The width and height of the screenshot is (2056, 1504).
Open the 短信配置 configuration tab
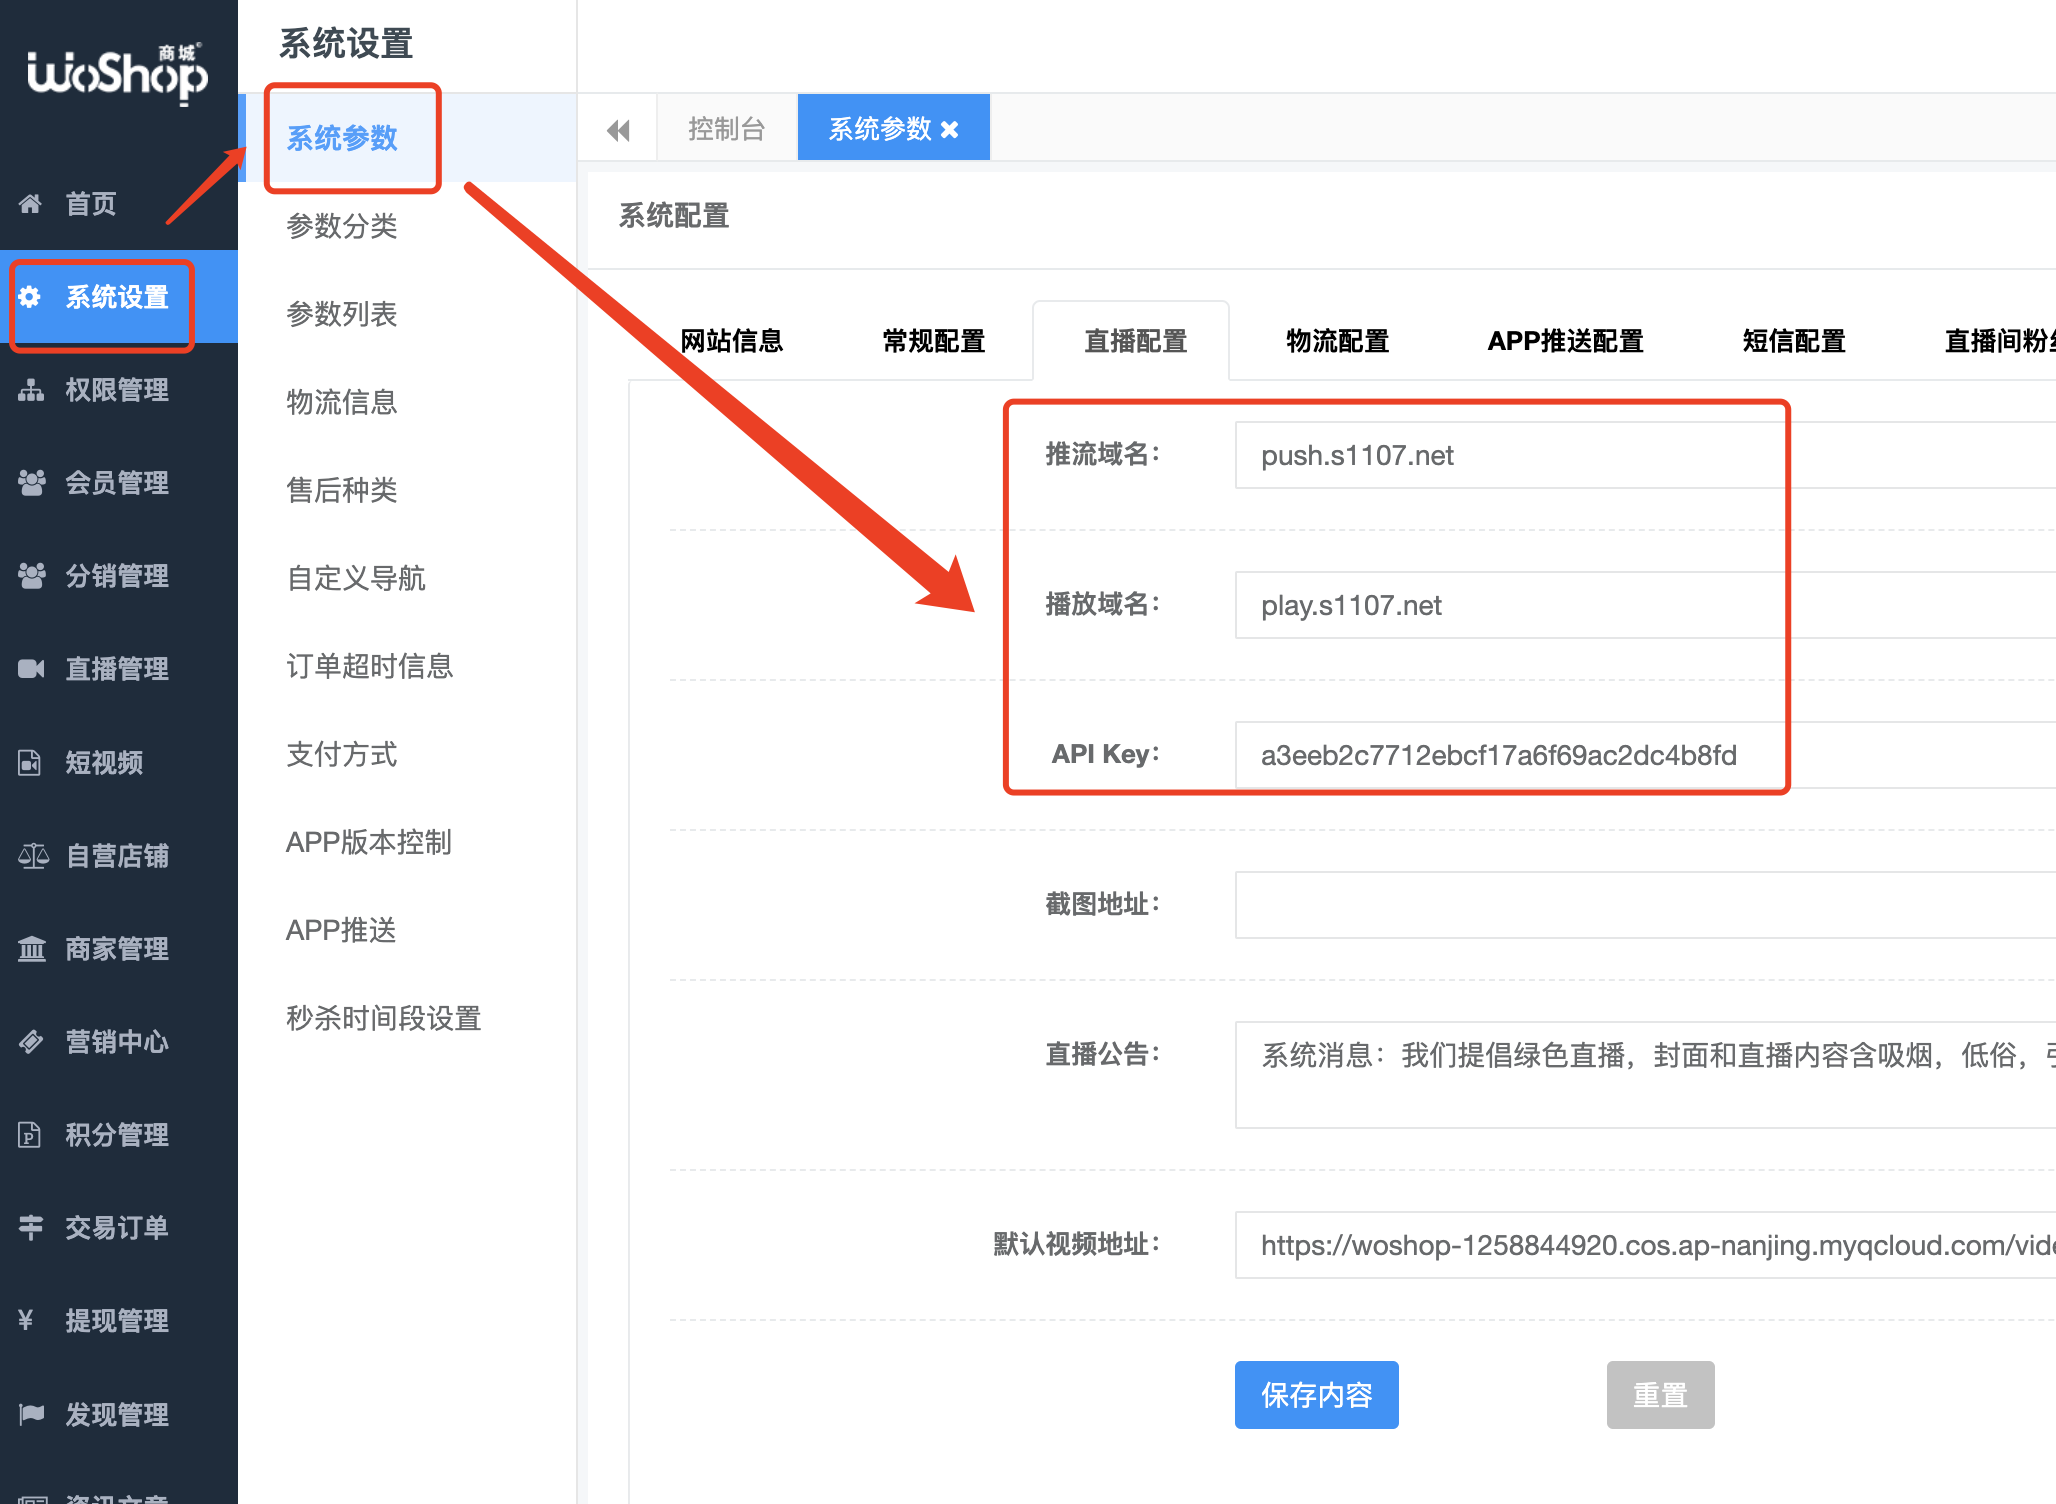tap(1793, 341)
